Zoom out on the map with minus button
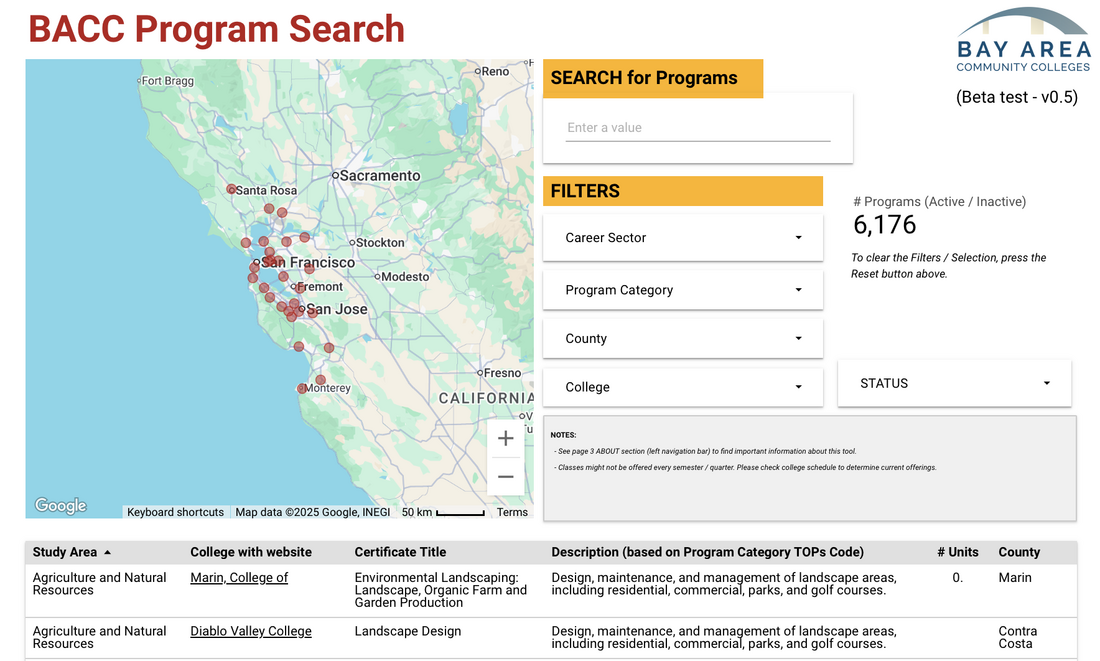The height and width of the screenshot is (661, 1100). pyautogui.click(x=505, y=477)
